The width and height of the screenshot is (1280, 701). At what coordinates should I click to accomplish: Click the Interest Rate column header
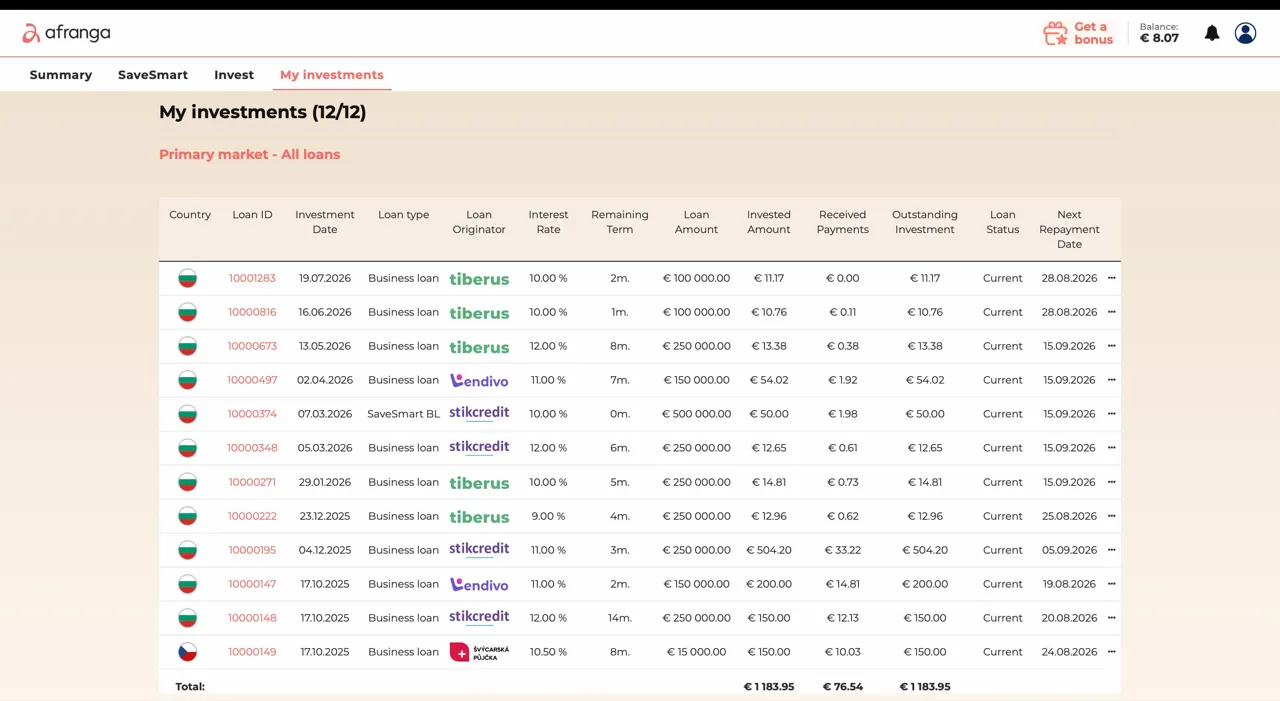548,222
